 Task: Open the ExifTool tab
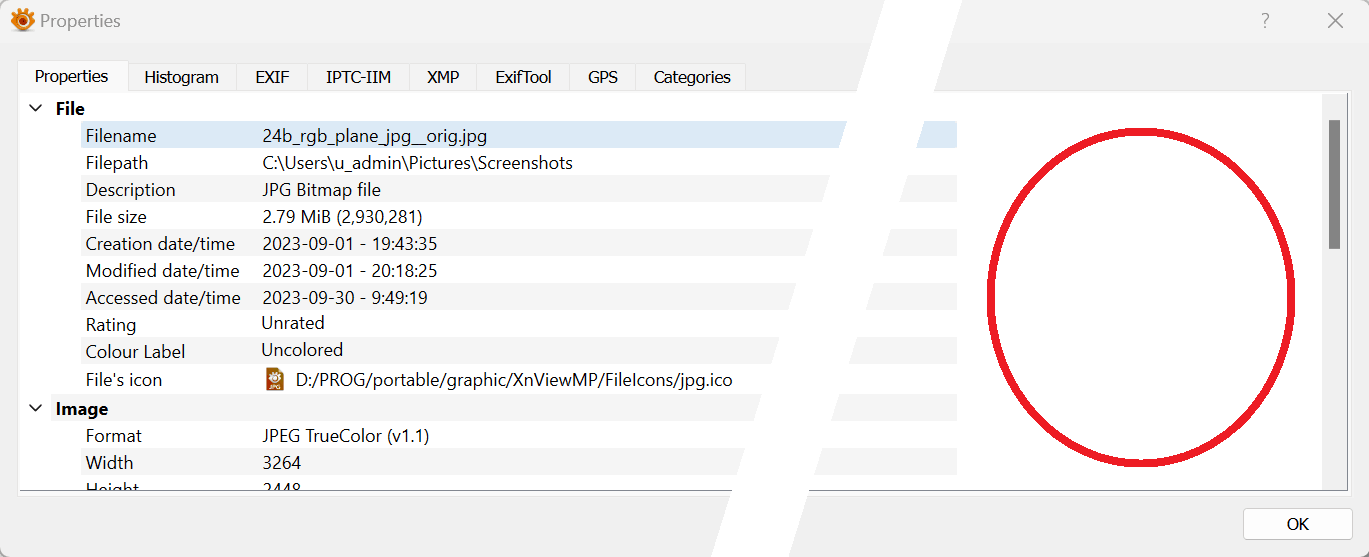[523, 77]
